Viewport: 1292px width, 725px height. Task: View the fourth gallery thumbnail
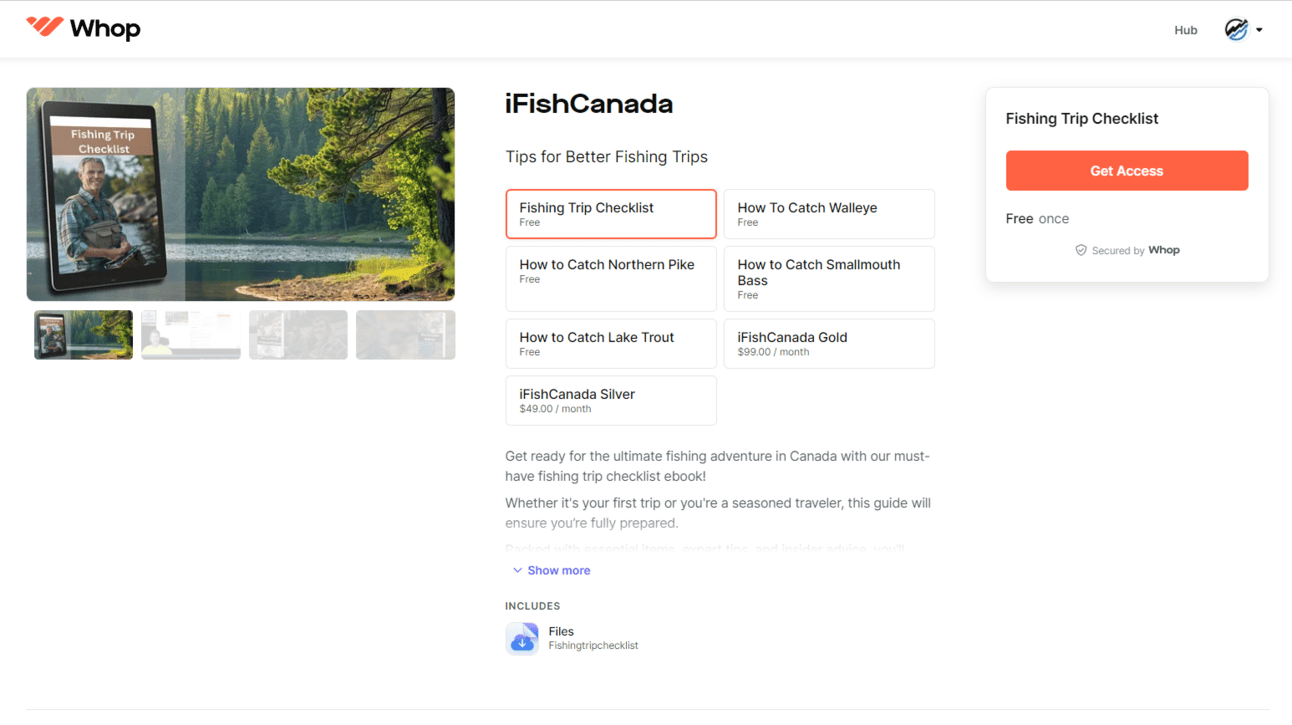[x=405, y=334]
